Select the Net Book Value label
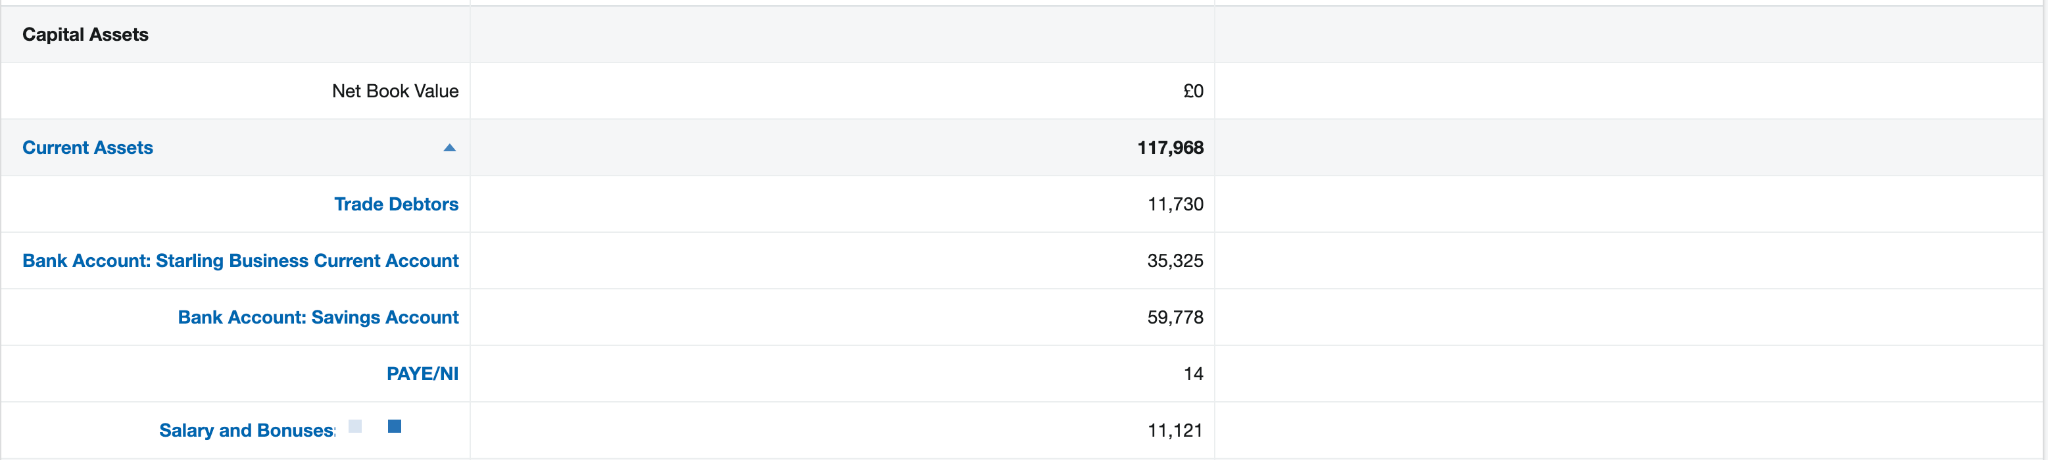Viewport: 2048px width, 460px height. coord(395,91)
